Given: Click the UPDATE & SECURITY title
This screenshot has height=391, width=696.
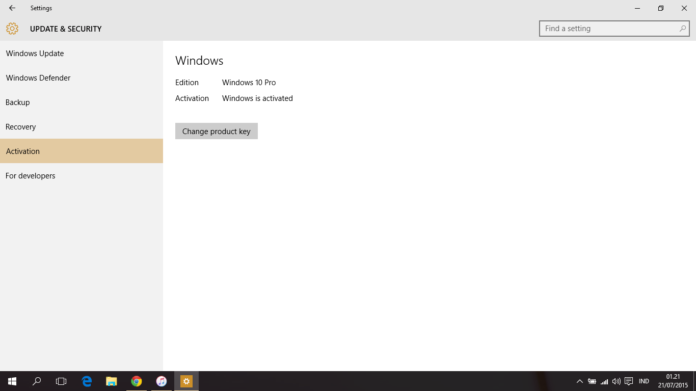Looking at the screenshot, I should click(66, 29).
